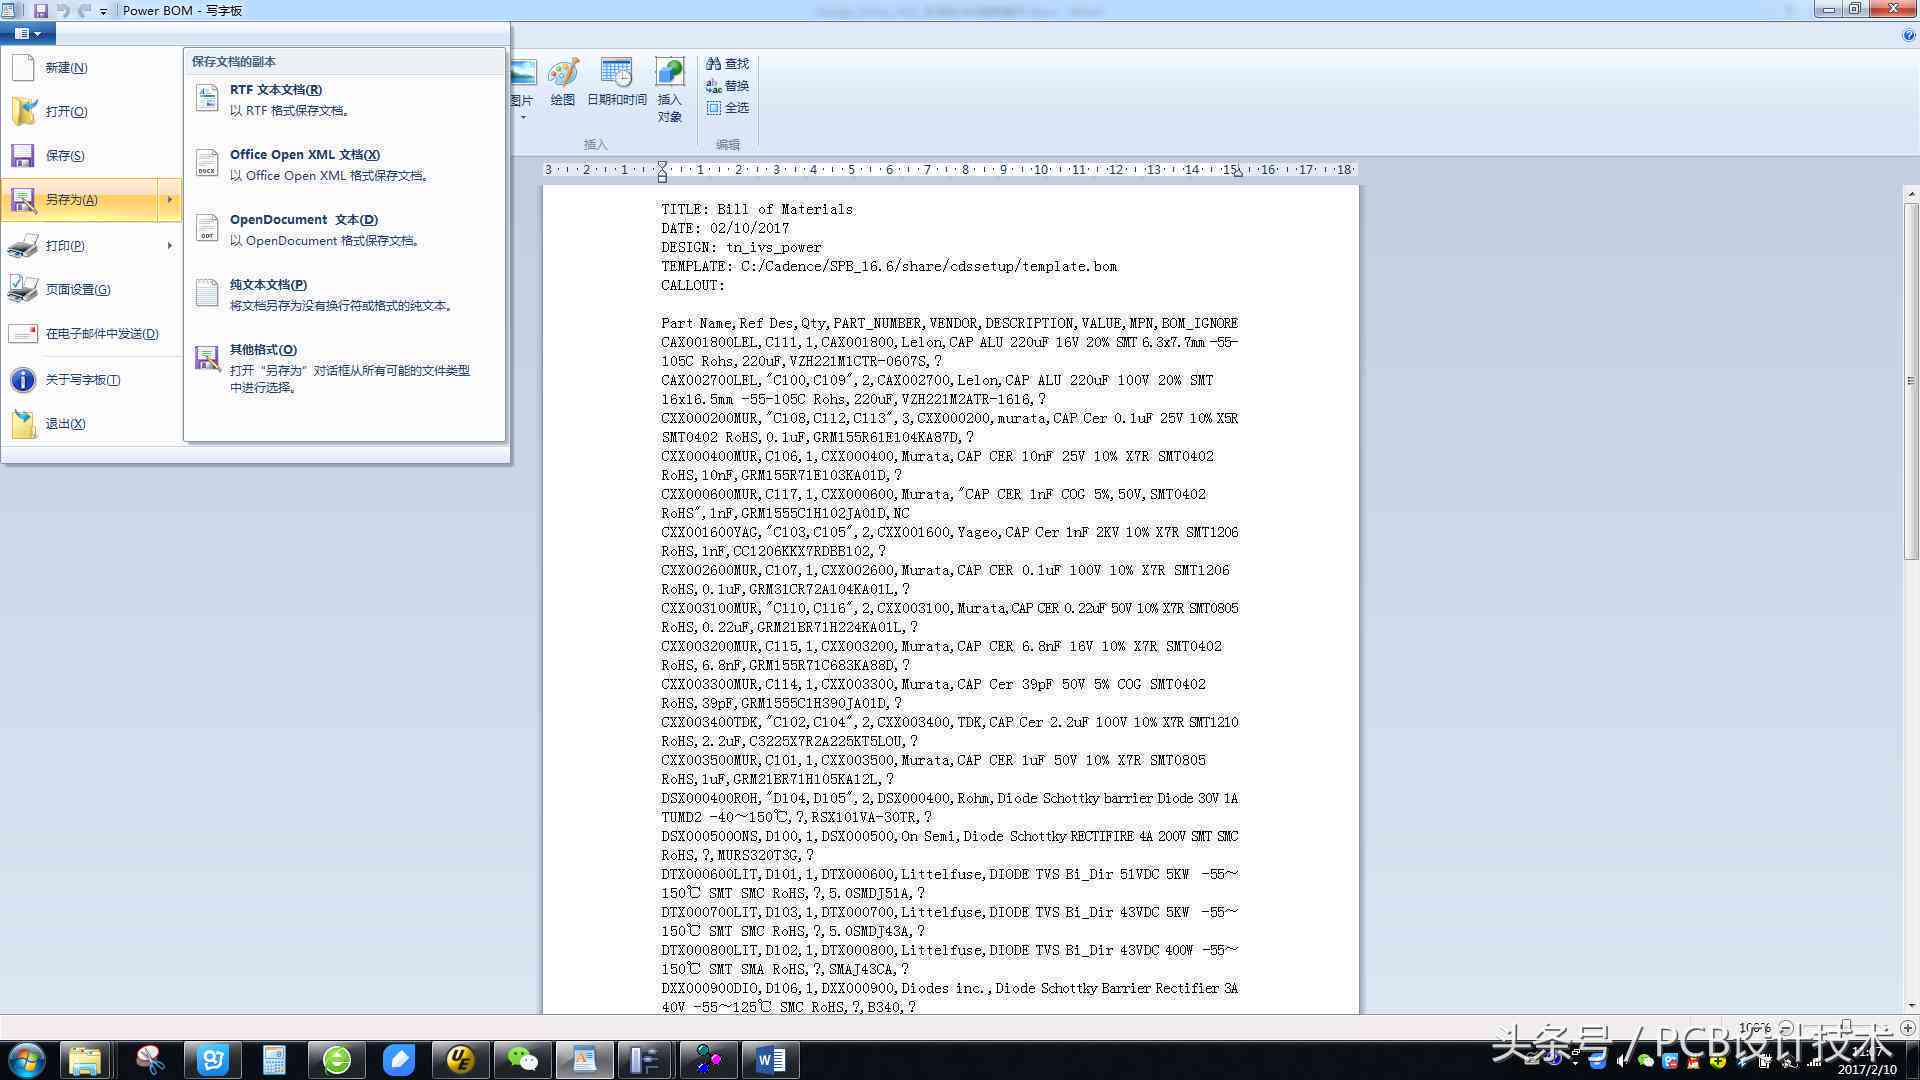The image size is (1920, 1080).
Task: Expand the 另存为 submenu arrow
Action: coord(169,200)
